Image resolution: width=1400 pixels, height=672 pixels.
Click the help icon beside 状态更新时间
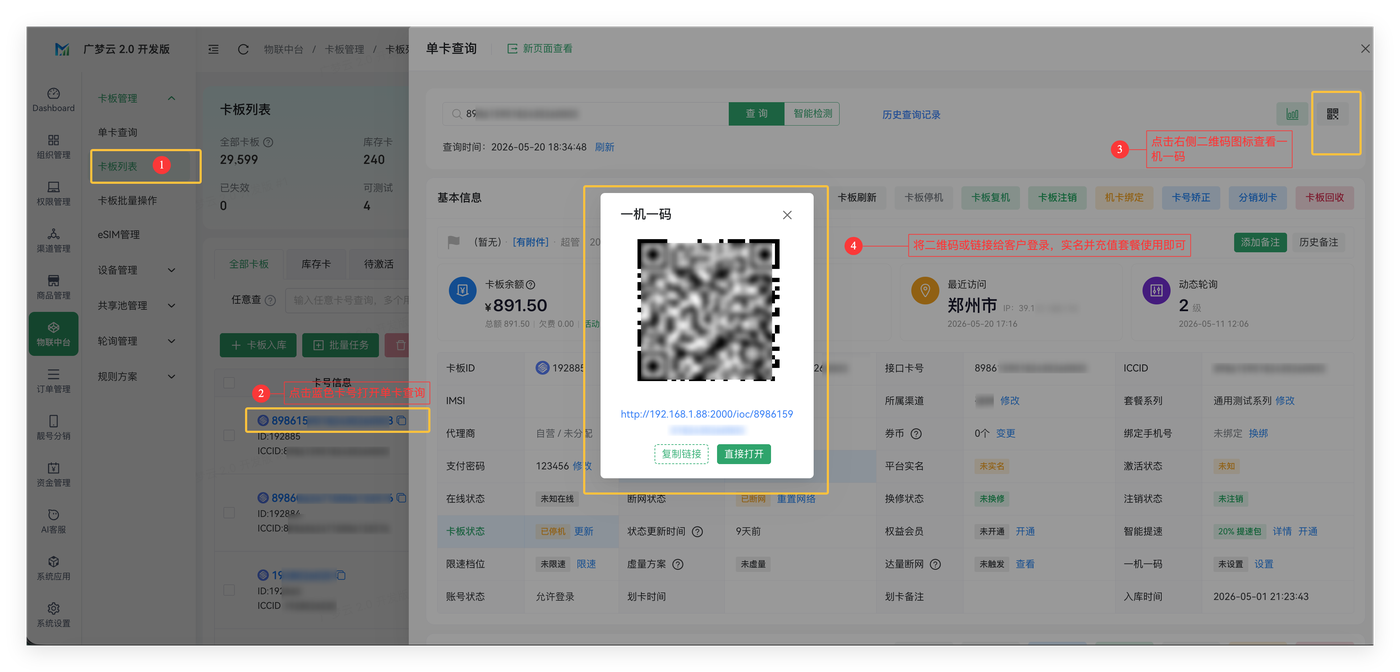click(x=697, y=532)
